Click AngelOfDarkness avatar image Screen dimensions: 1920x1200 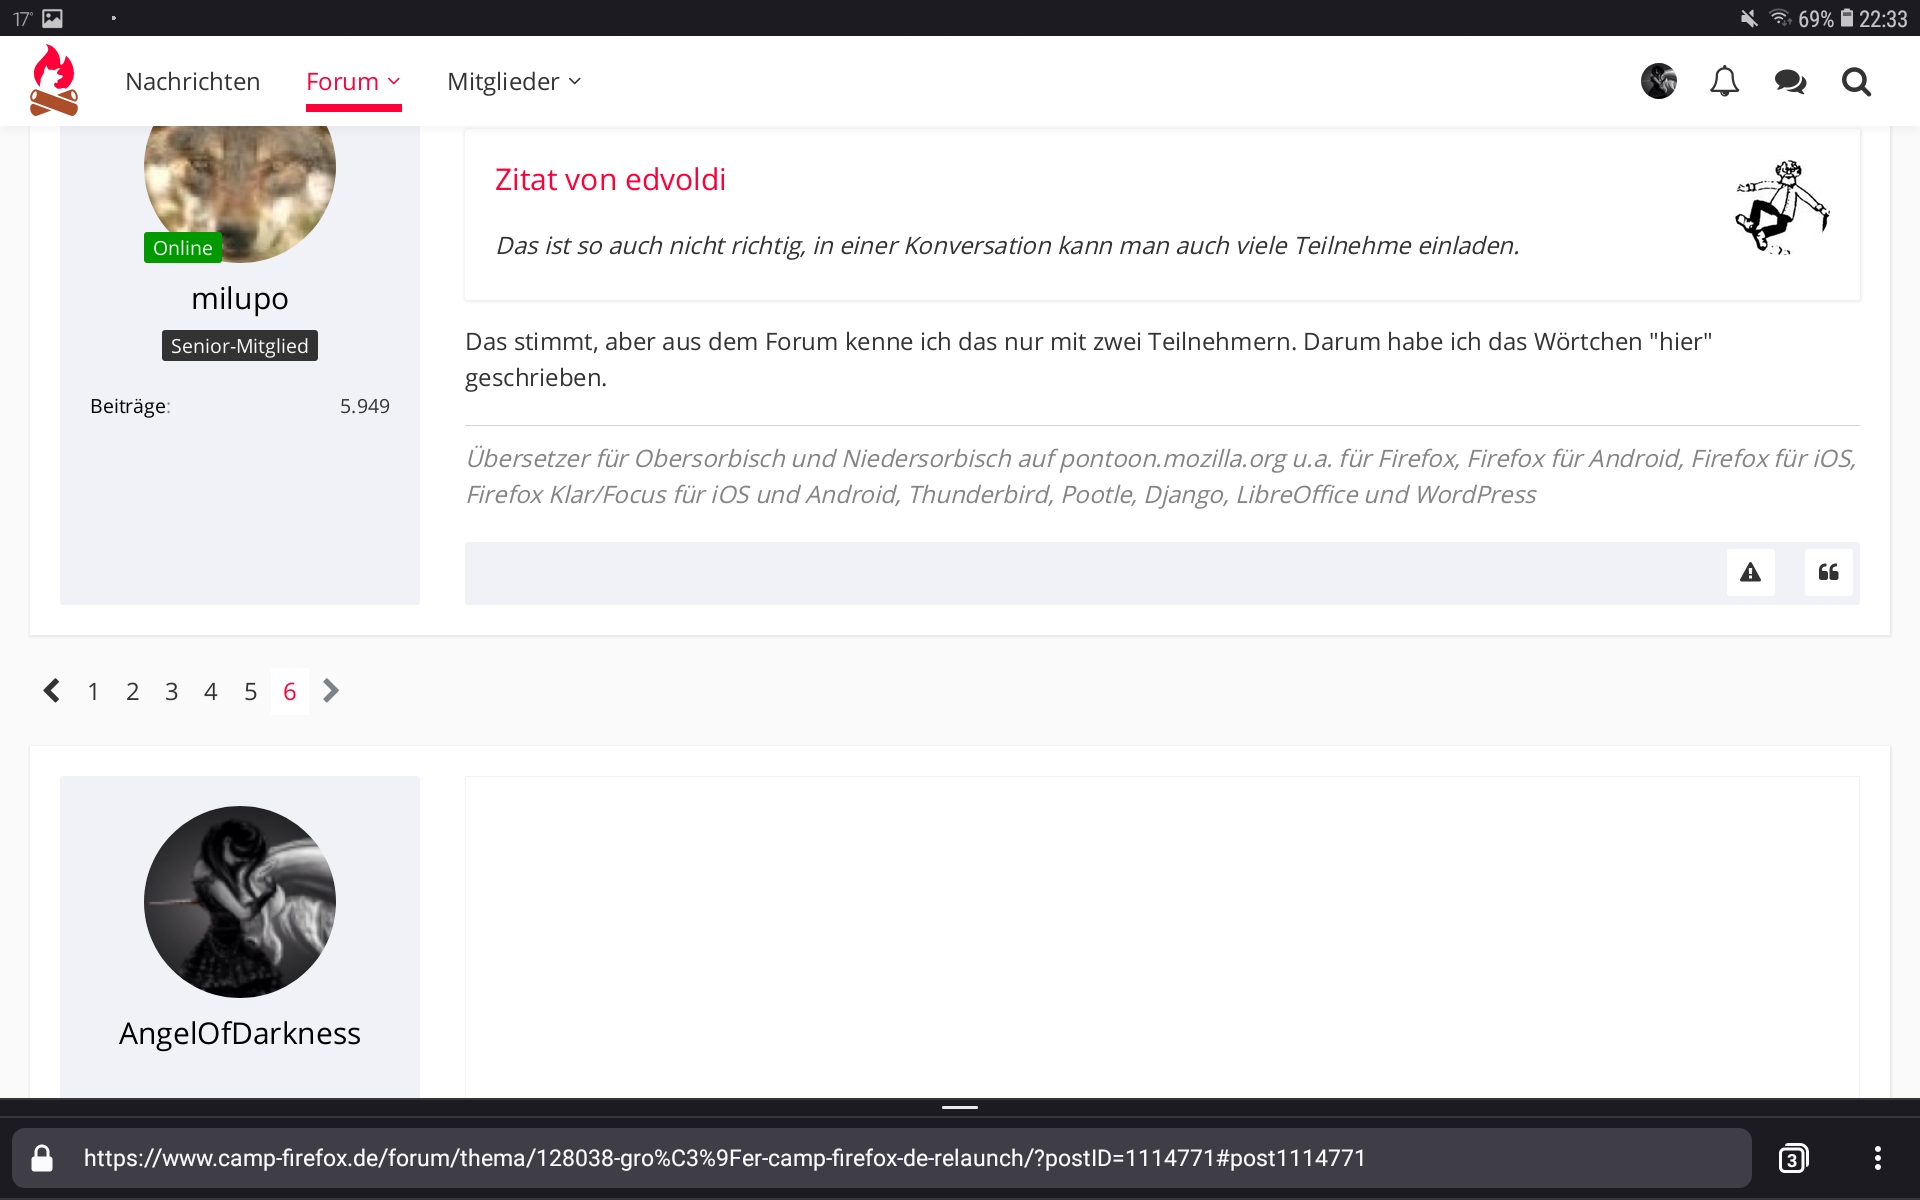(x=239, y=901)
